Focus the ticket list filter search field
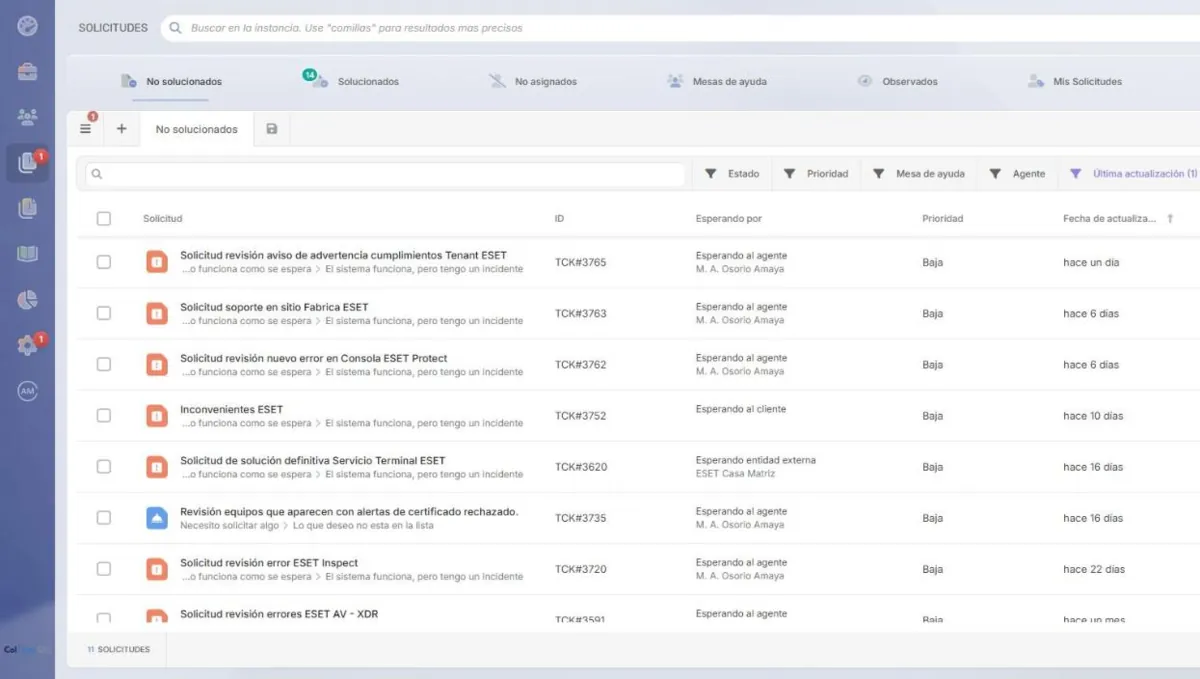The width and height of the screenshot is (1200, 679). pyautogui.click(x=385, y=174)
